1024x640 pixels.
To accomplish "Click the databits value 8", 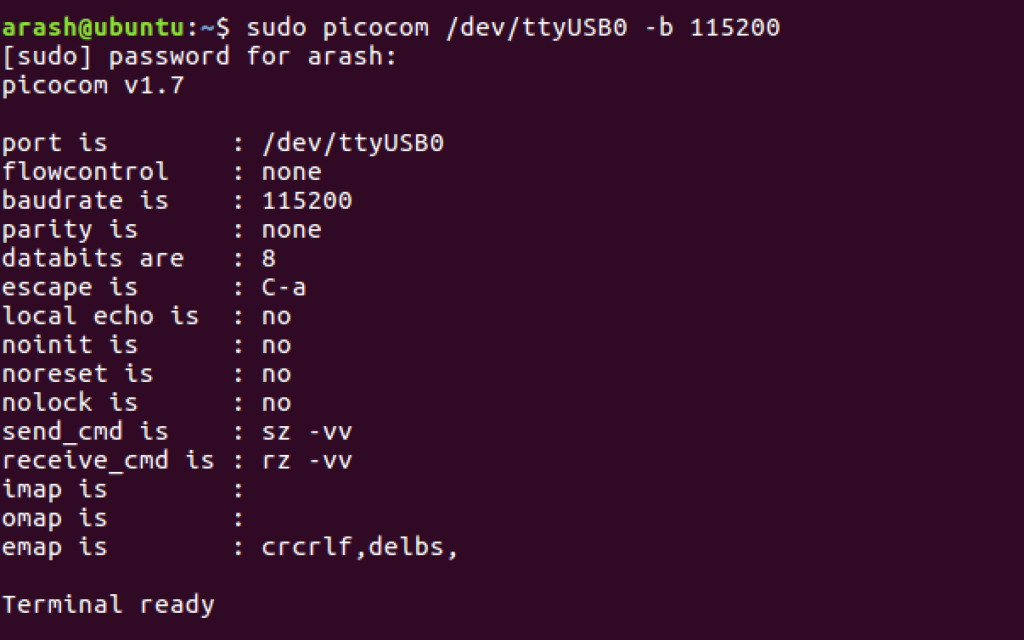I will (x=268, y=258).
